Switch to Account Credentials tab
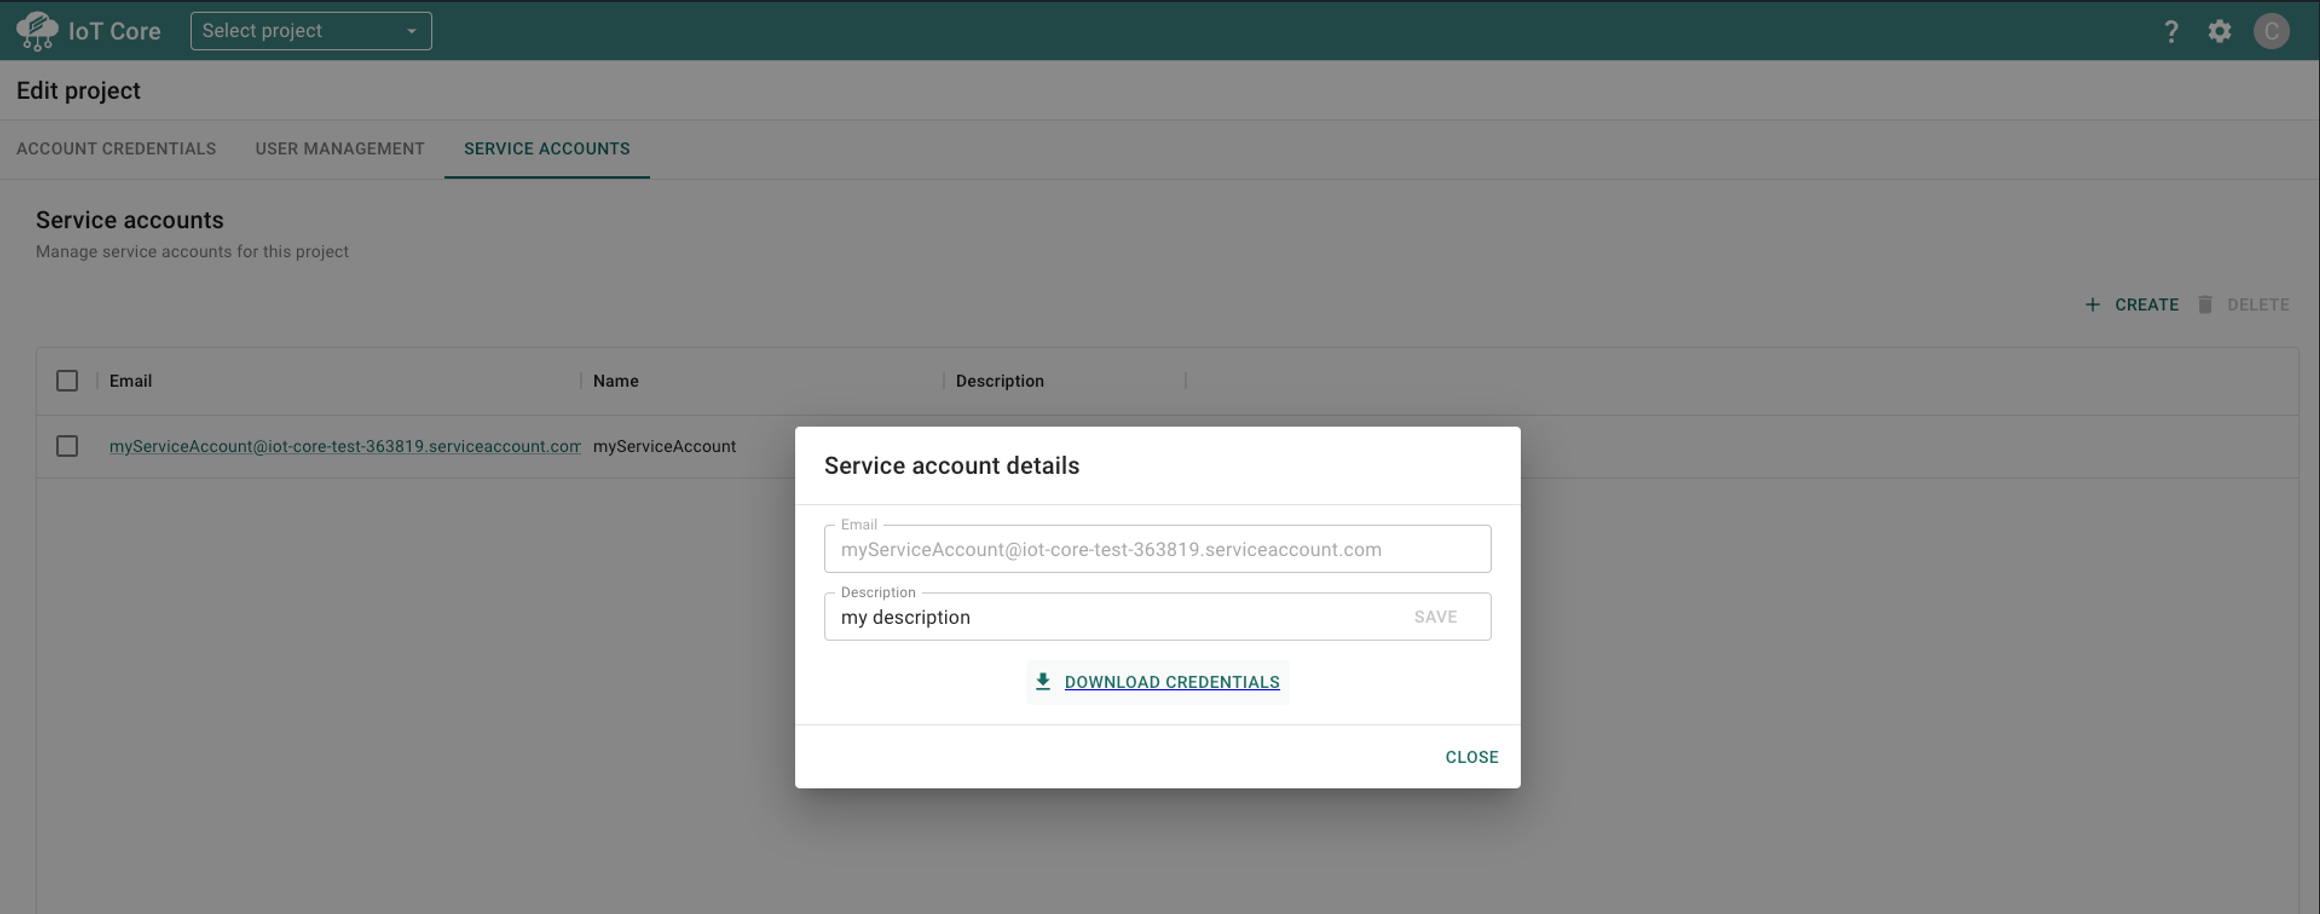The width and height of the screenshot is (2320, 914). pyautogui.click(x=116, y=149)
